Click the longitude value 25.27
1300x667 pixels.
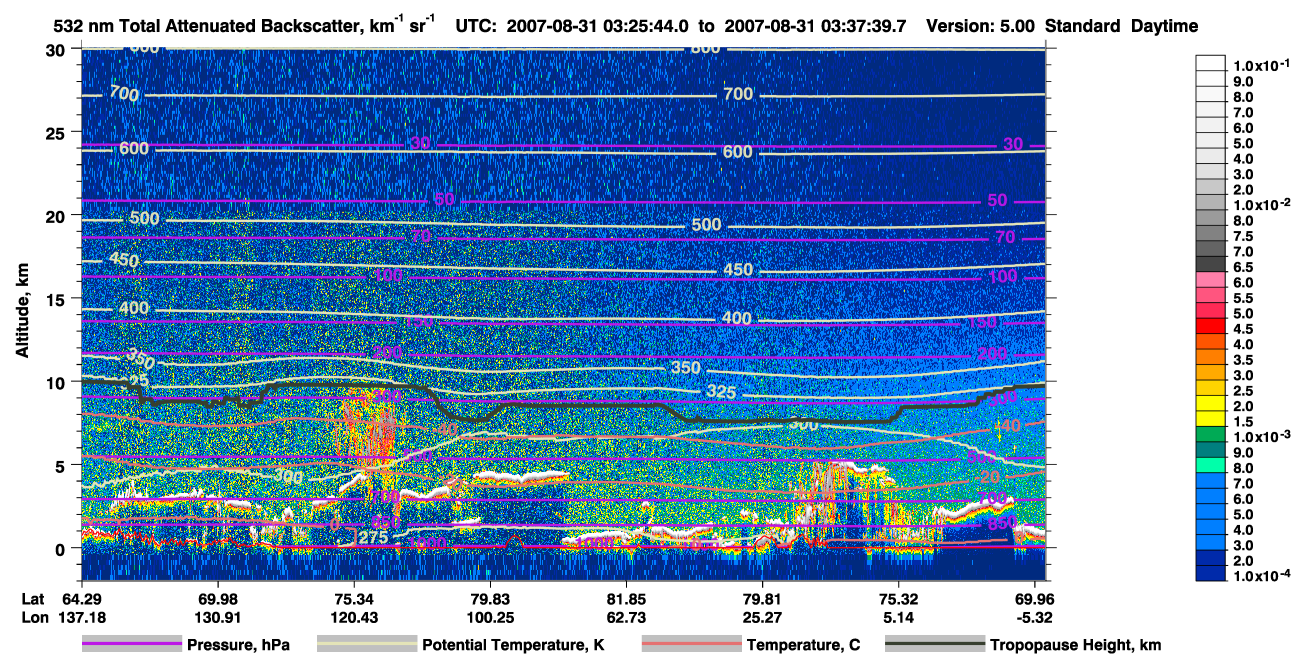click(x=763, y=617)
